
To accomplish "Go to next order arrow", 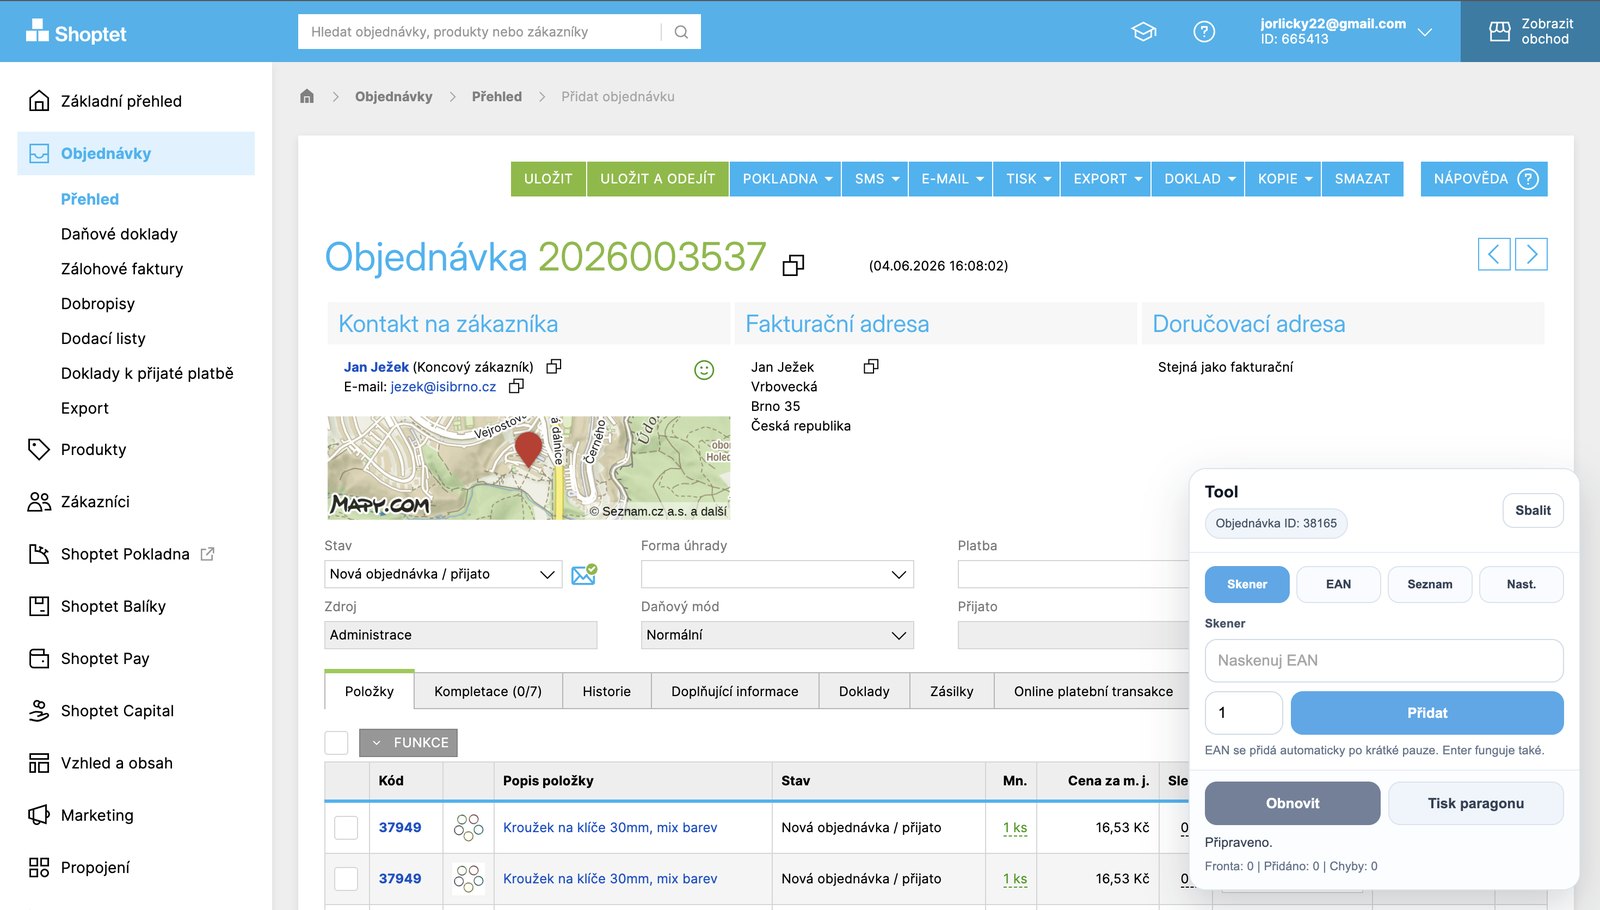I will pos(1531,254).
